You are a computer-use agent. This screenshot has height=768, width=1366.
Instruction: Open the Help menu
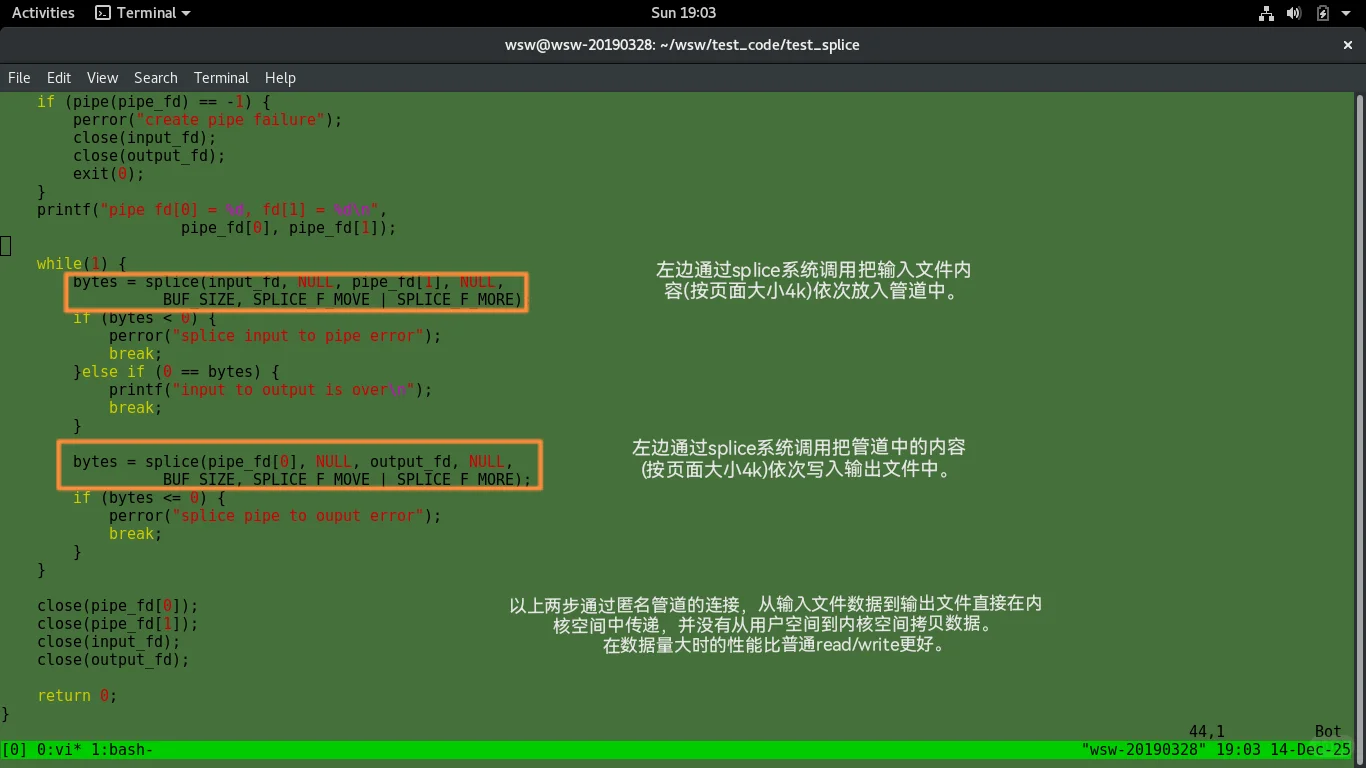click(x=280, y=78)
